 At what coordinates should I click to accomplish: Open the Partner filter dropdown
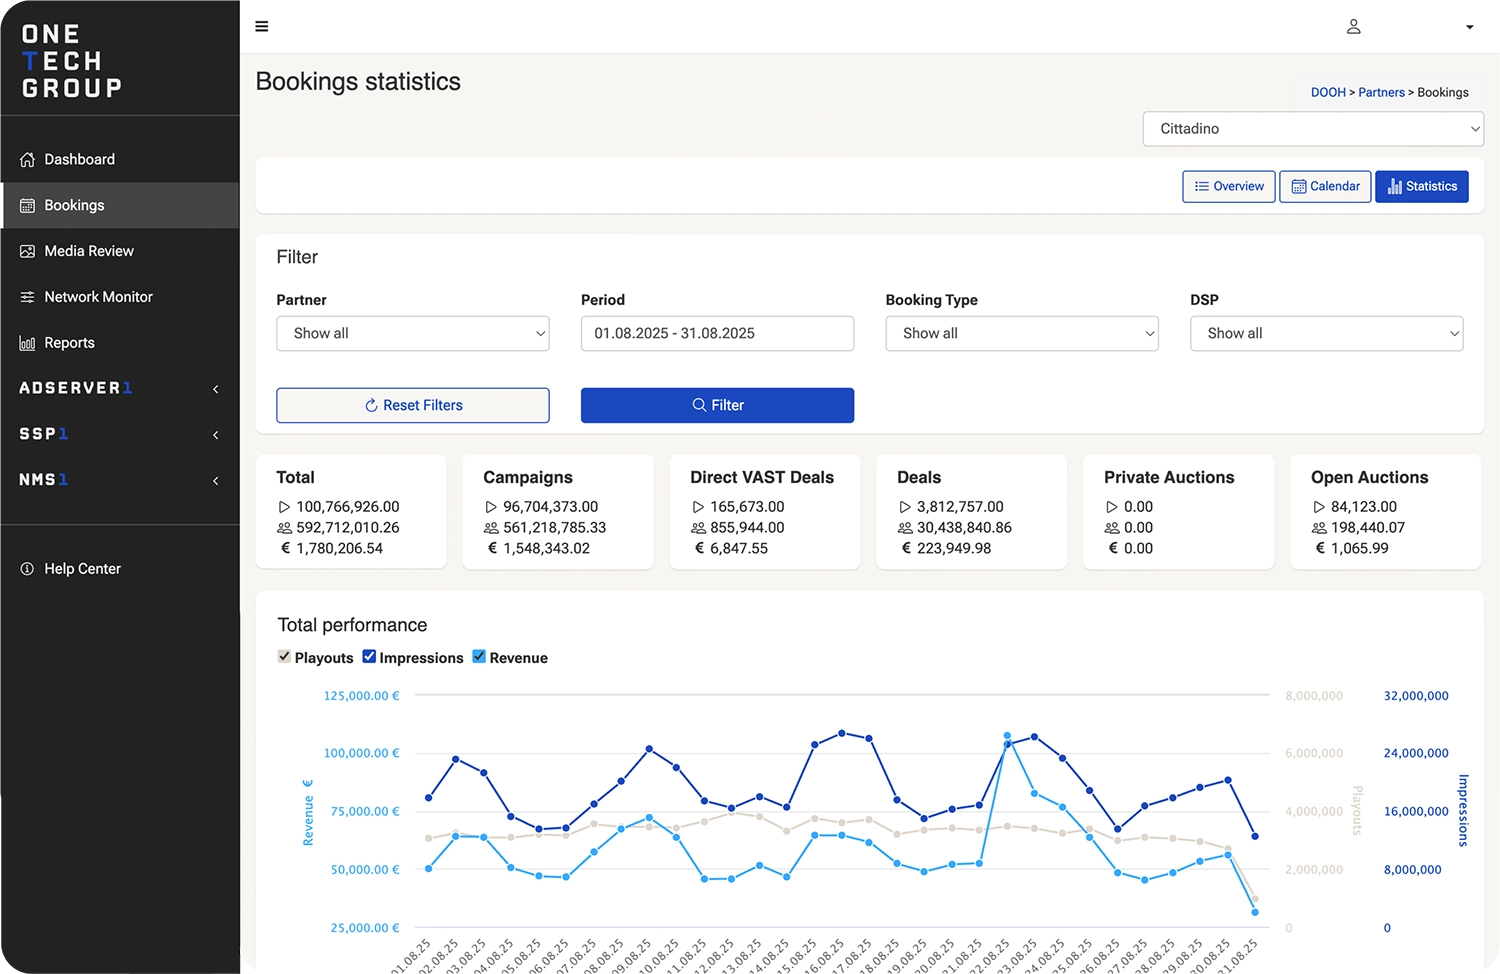tap(413, 334)
